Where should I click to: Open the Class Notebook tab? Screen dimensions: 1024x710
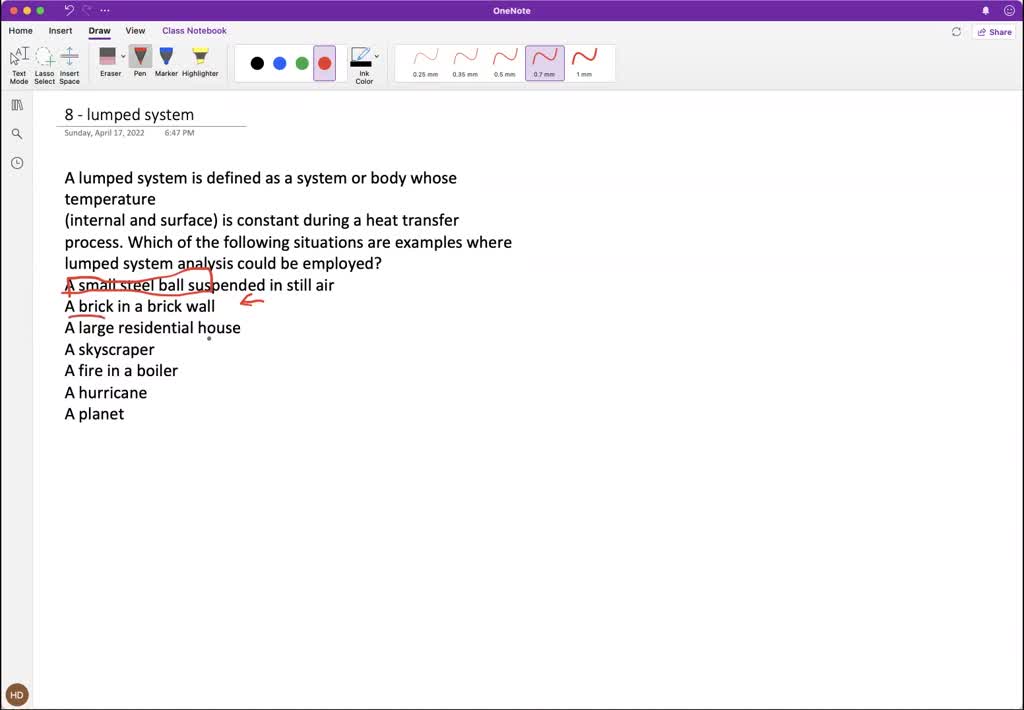(x=194, y=31)
